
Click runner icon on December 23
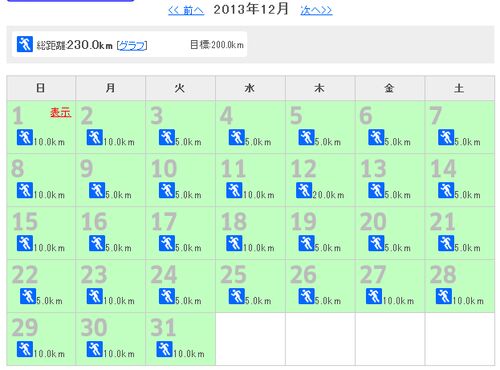pos(95,296)
